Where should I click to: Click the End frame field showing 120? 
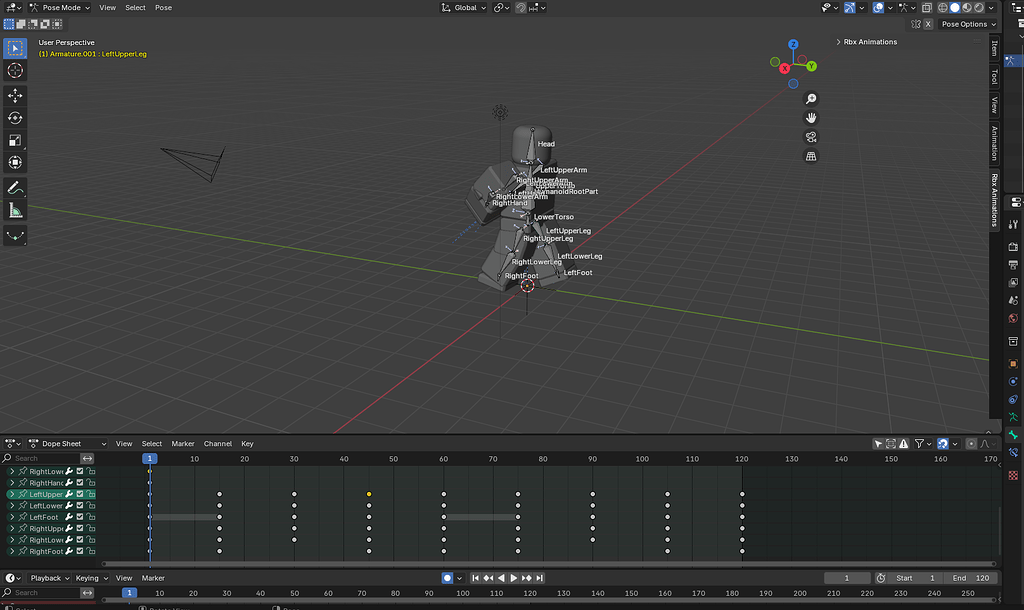[969, 577]
